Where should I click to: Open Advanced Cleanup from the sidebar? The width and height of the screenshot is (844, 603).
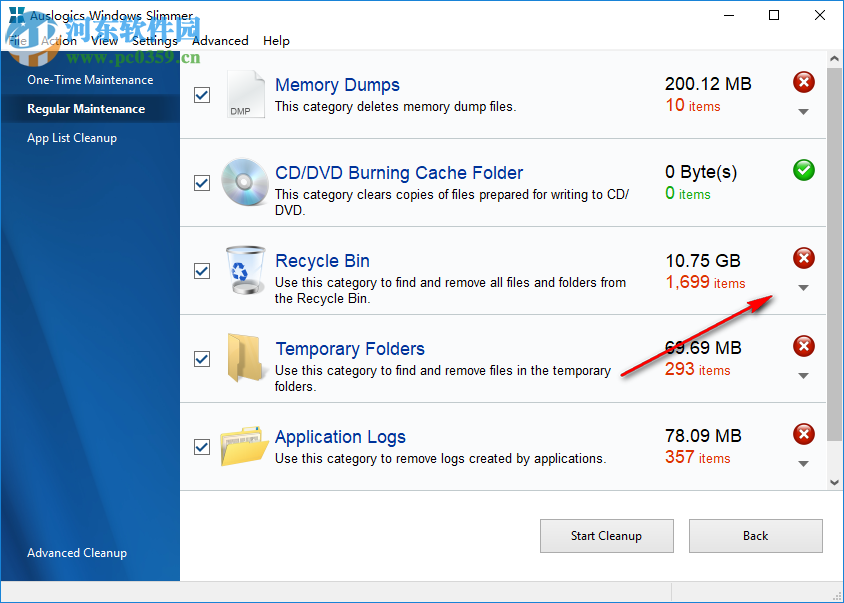[x=77, y=552]
